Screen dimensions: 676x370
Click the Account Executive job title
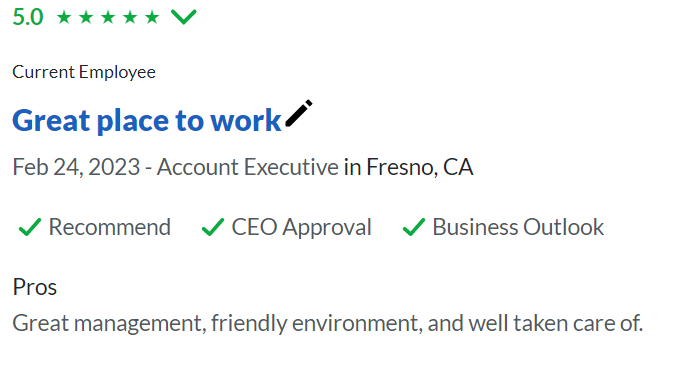pyautogui.click(x=248, y=167)
